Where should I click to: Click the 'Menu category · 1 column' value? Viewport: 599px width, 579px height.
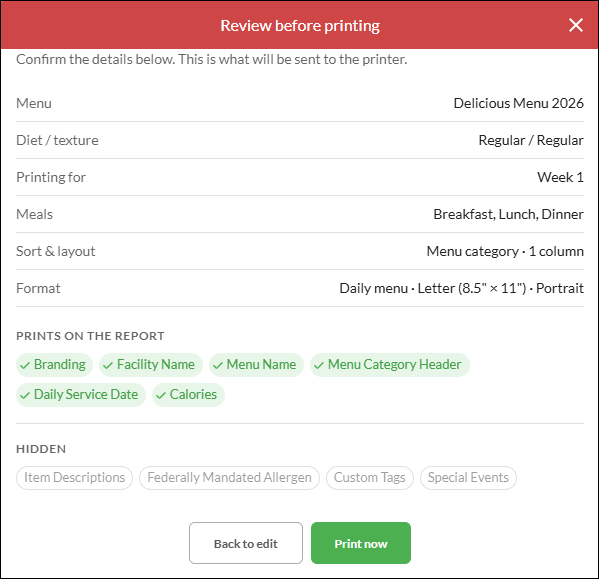pos(505,251)
